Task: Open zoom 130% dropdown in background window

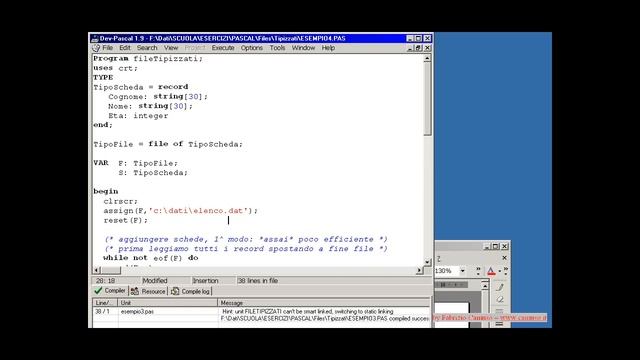Action: (x=462, y=271)
